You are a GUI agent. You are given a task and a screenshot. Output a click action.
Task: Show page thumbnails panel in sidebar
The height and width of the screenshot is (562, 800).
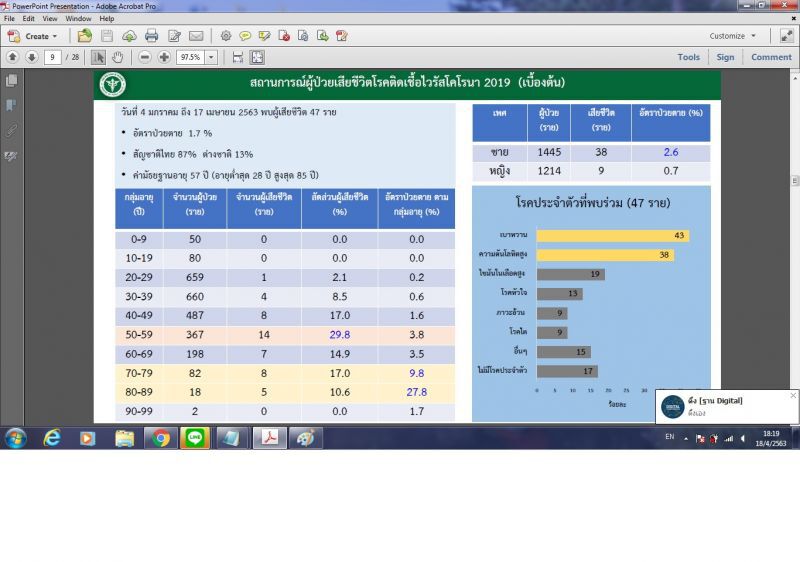[x=11, y=81]
